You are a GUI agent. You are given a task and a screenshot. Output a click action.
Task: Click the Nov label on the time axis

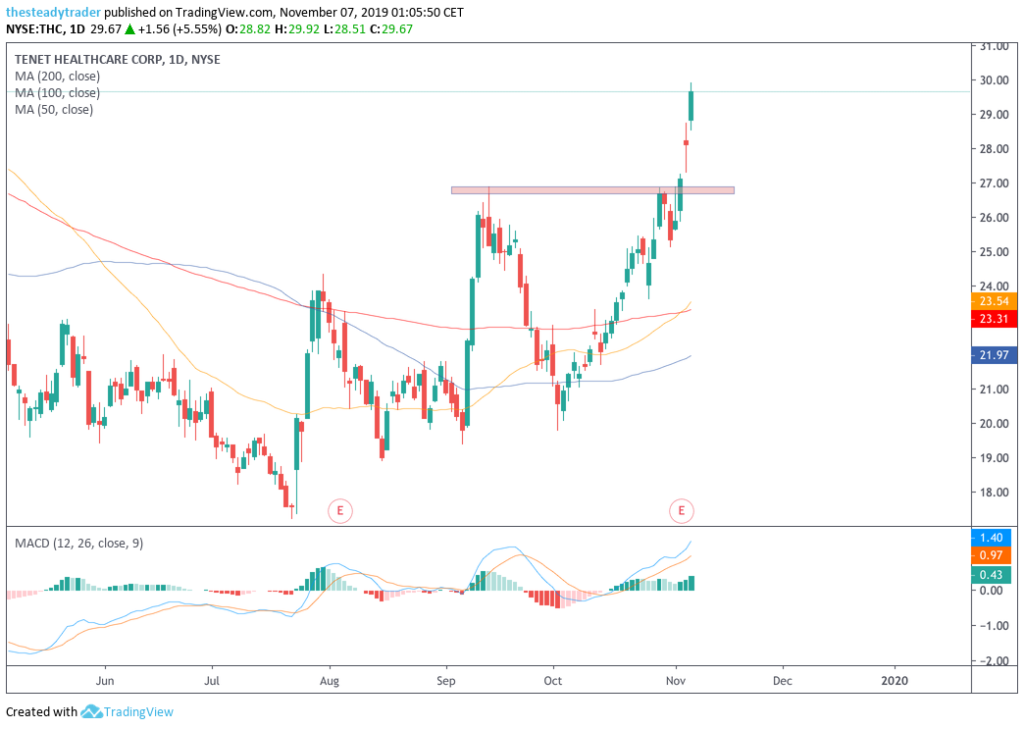[675, 680]
